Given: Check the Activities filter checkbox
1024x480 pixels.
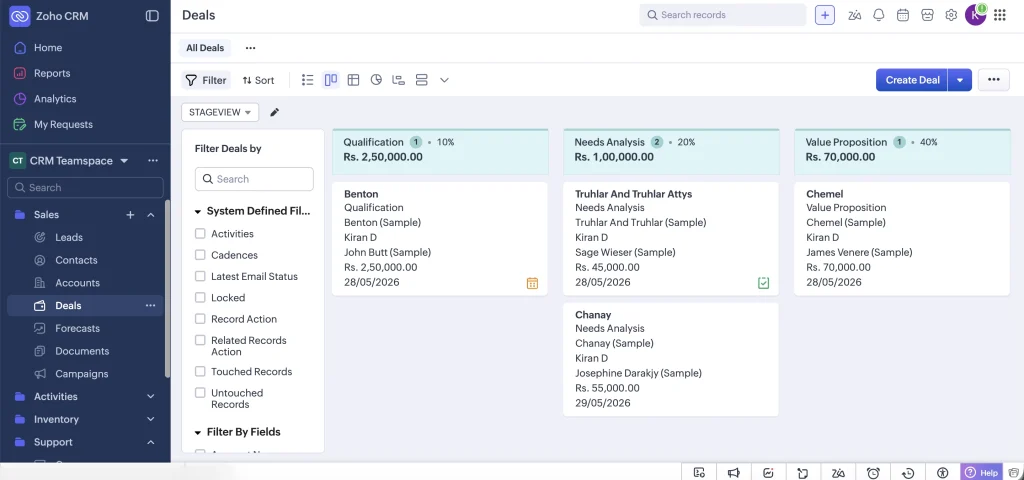Looking at the screenshot, I should [200, 234].
